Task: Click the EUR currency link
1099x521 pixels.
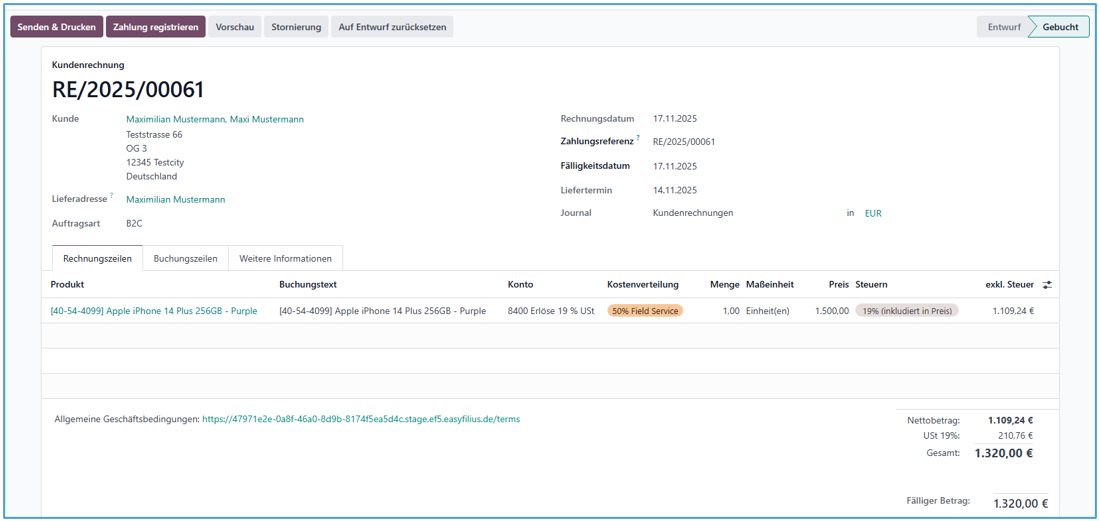Action: click(873, 213)
